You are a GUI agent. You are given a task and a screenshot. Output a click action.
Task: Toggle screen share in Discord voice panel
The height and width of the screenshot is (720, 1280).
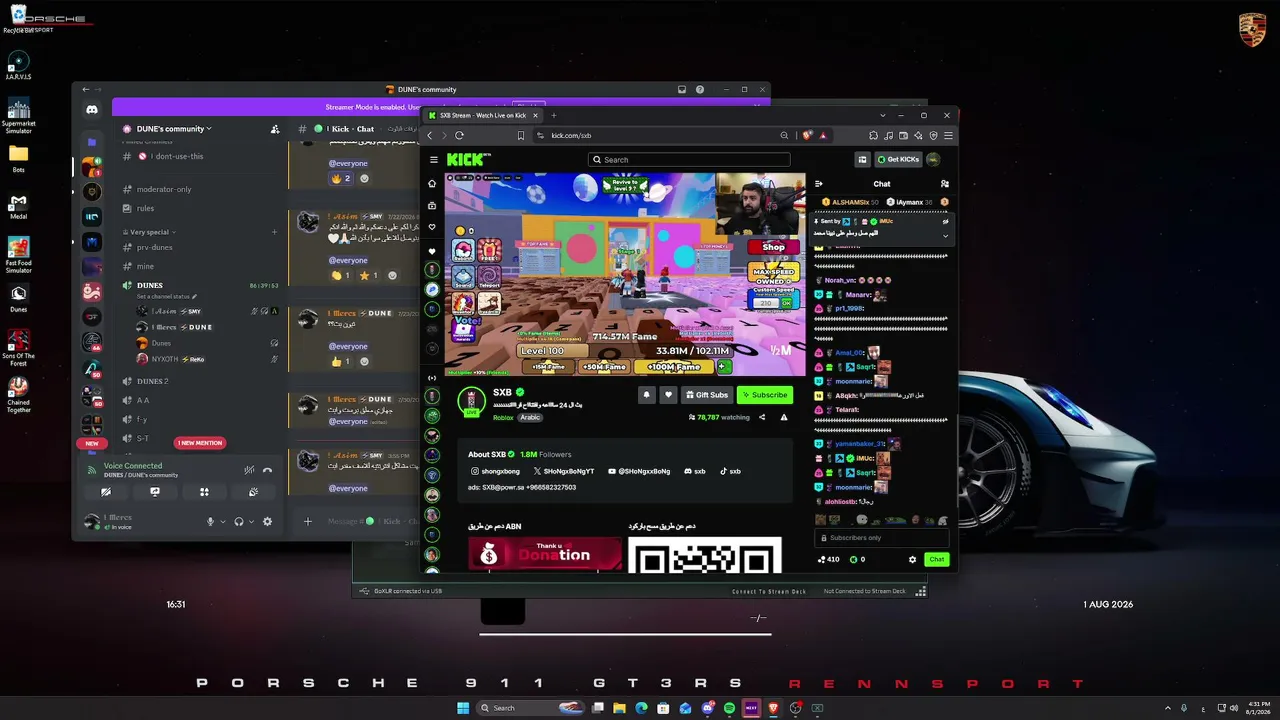[155, 492]
